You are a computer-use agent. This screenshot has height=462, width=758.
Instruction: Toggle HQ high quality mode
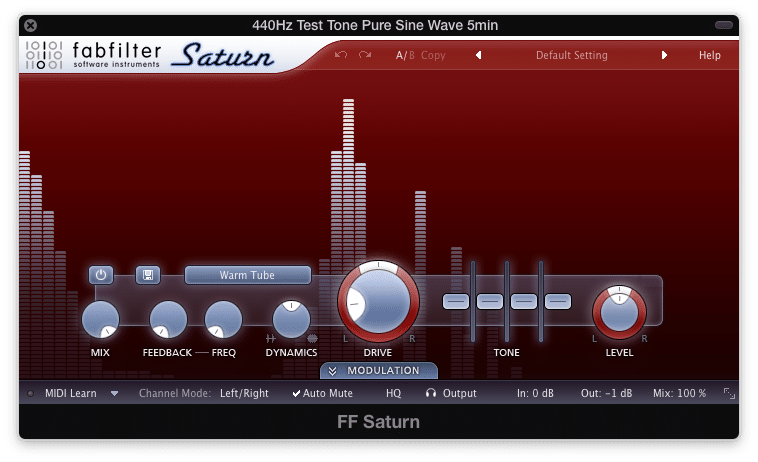(x=394, y=393)
